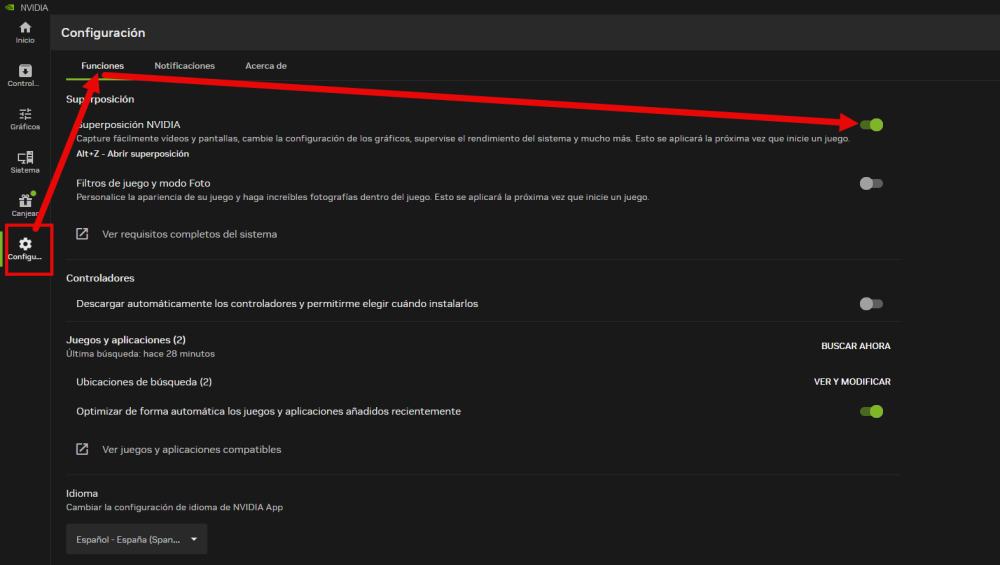Select the Funciones tab

click(103, 66)
